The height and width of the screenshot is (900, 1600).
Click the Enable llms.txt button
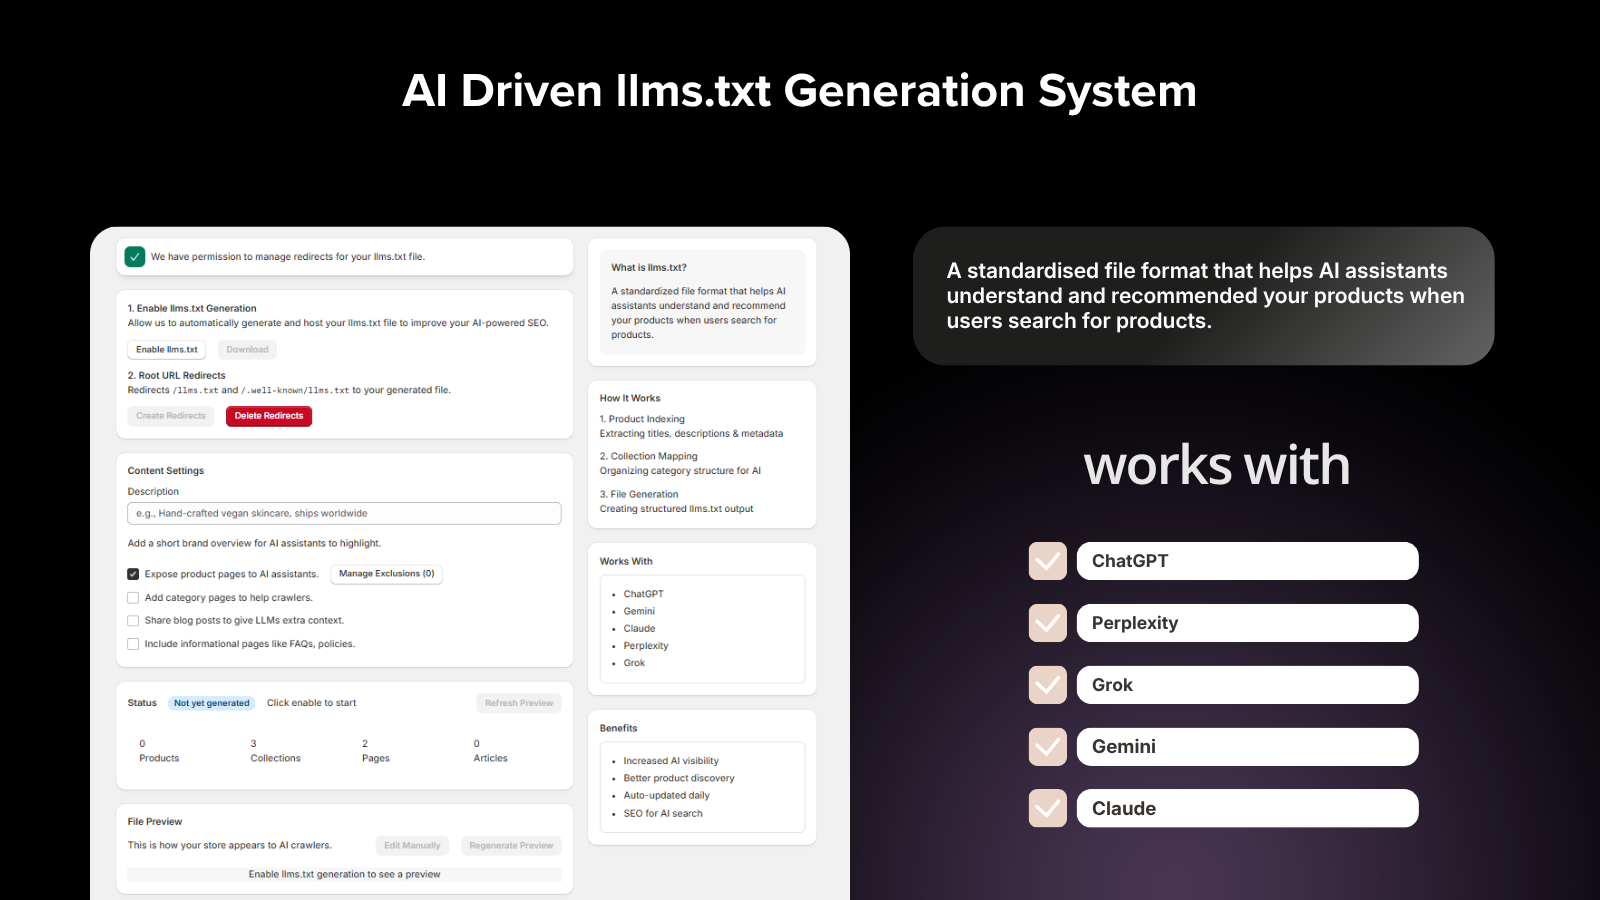click(x=167, y=350)
